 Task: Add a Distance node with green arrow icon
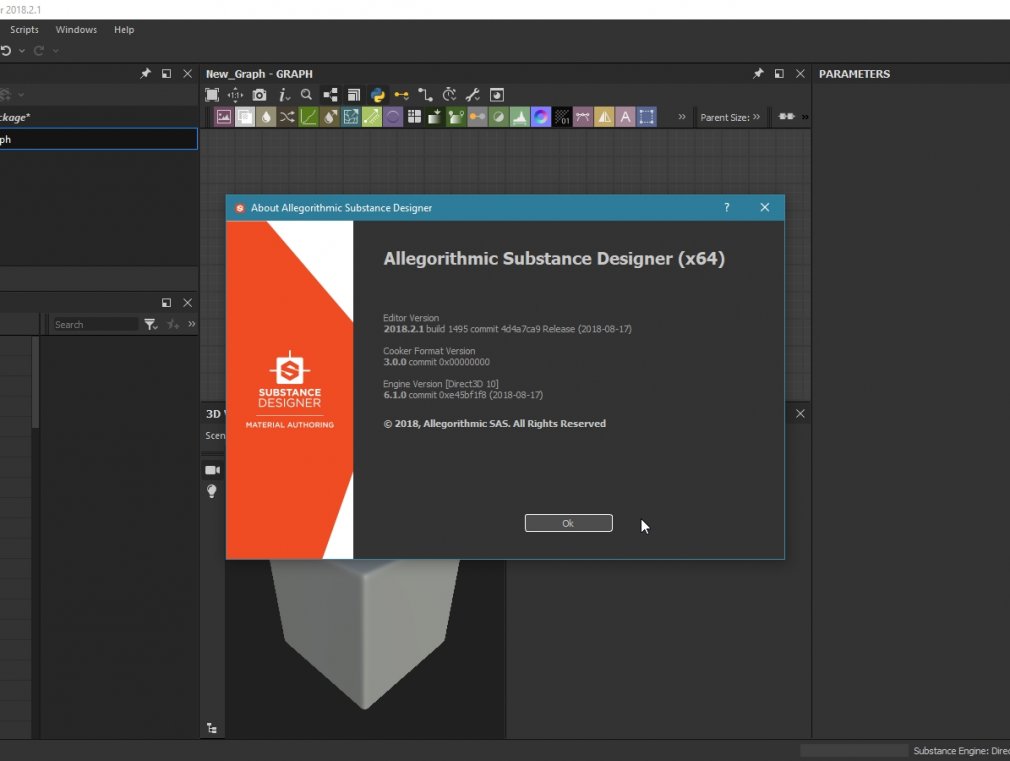point(372,117)
